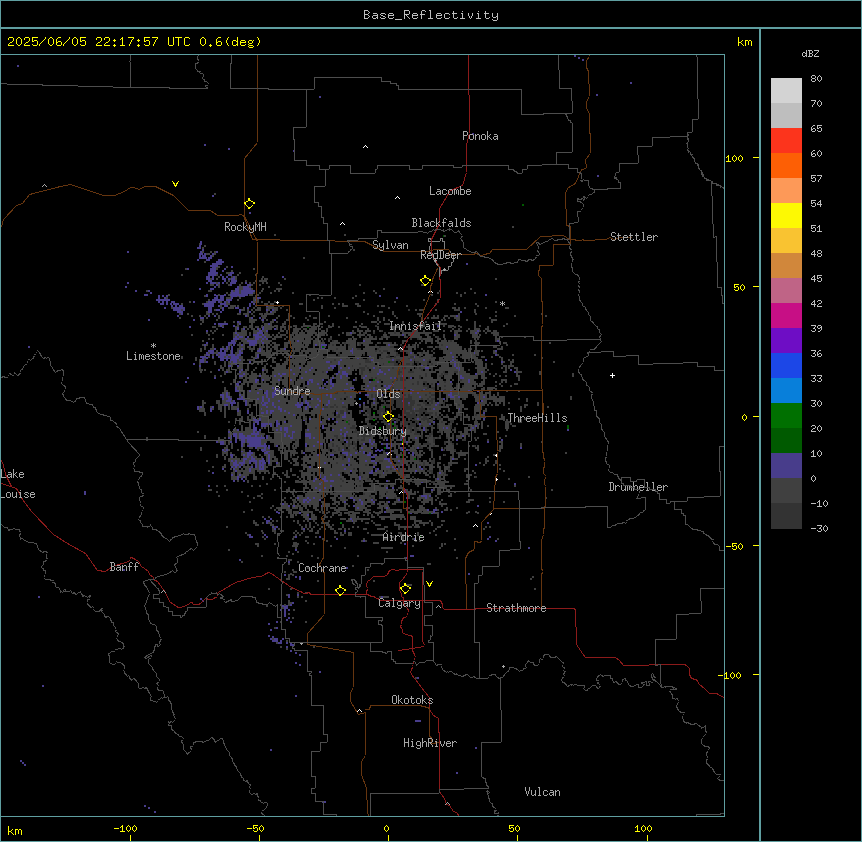Click the Airdrie label
Image resolution: width=862 pixels, height=842 pixels.
[404, 537]
